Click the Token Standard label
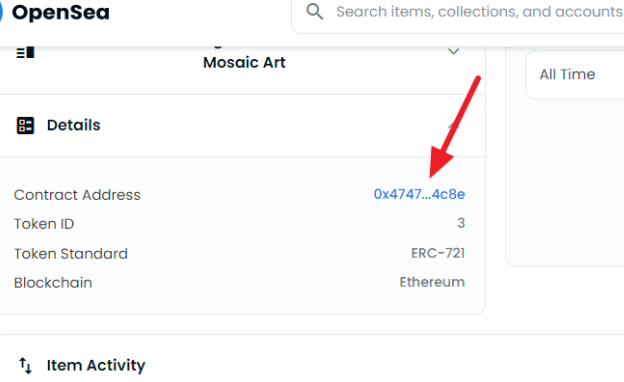The width and height of the screenshot is (624, 382). click(71, 254)
